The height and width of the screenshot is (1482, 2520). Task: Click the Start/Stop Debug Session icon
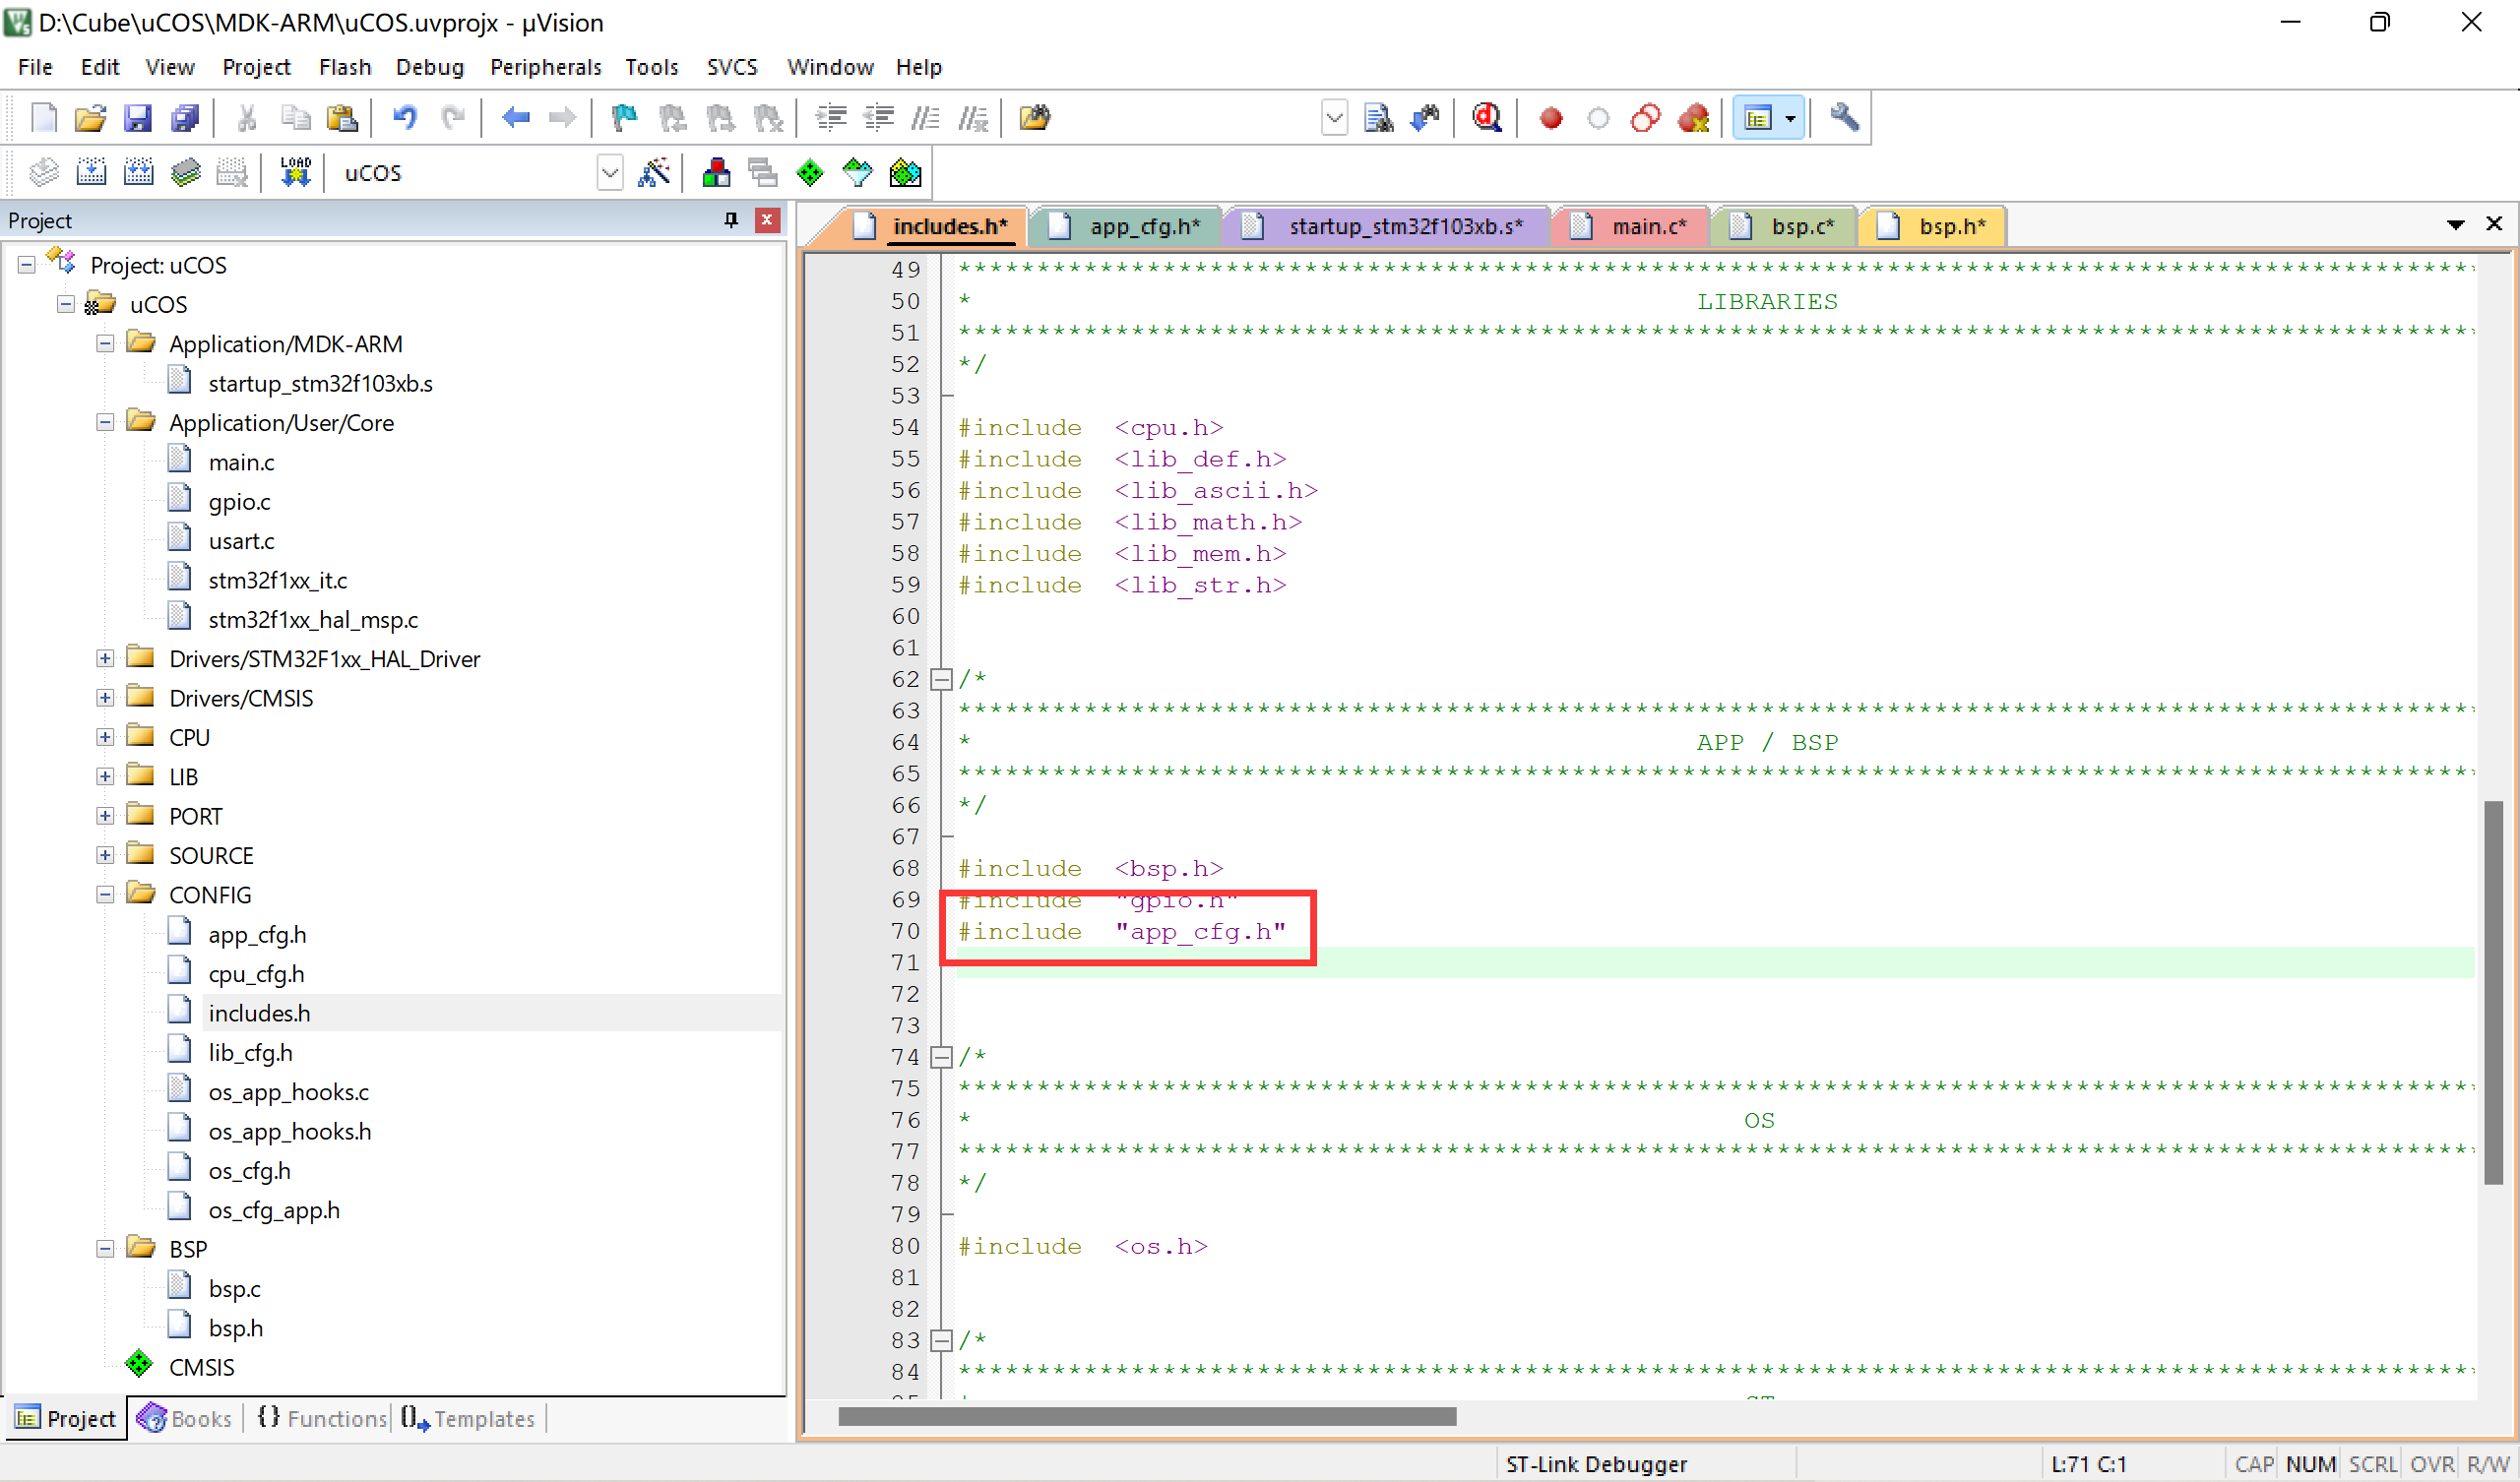pyautogui.click(x=1487, y=118)
